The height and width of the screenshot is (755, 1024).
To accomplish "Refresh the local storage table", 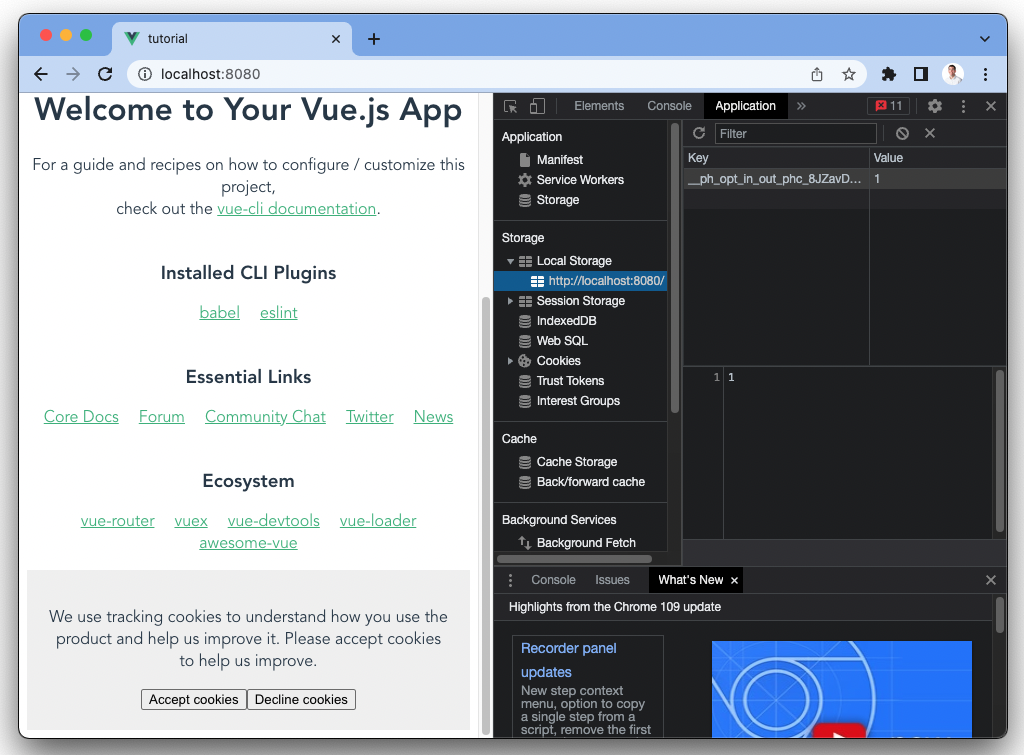I will coord(699,133).
